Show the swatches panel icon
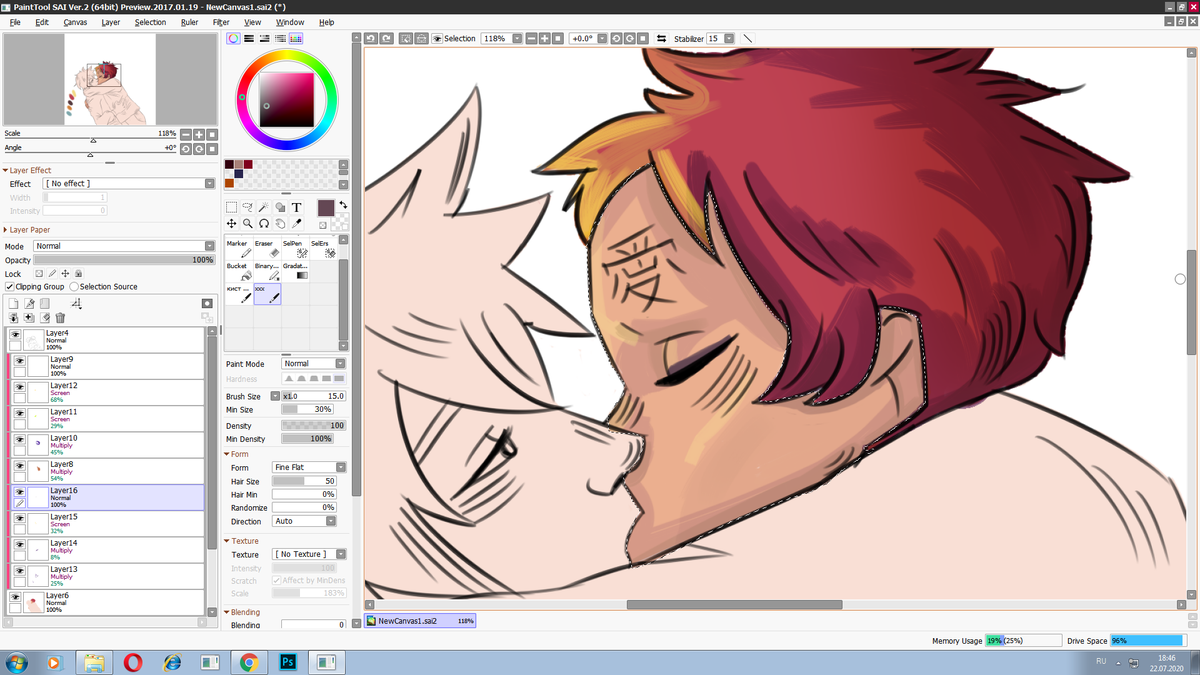Viewport: 1200px width, 675px height. pos(296,38)
